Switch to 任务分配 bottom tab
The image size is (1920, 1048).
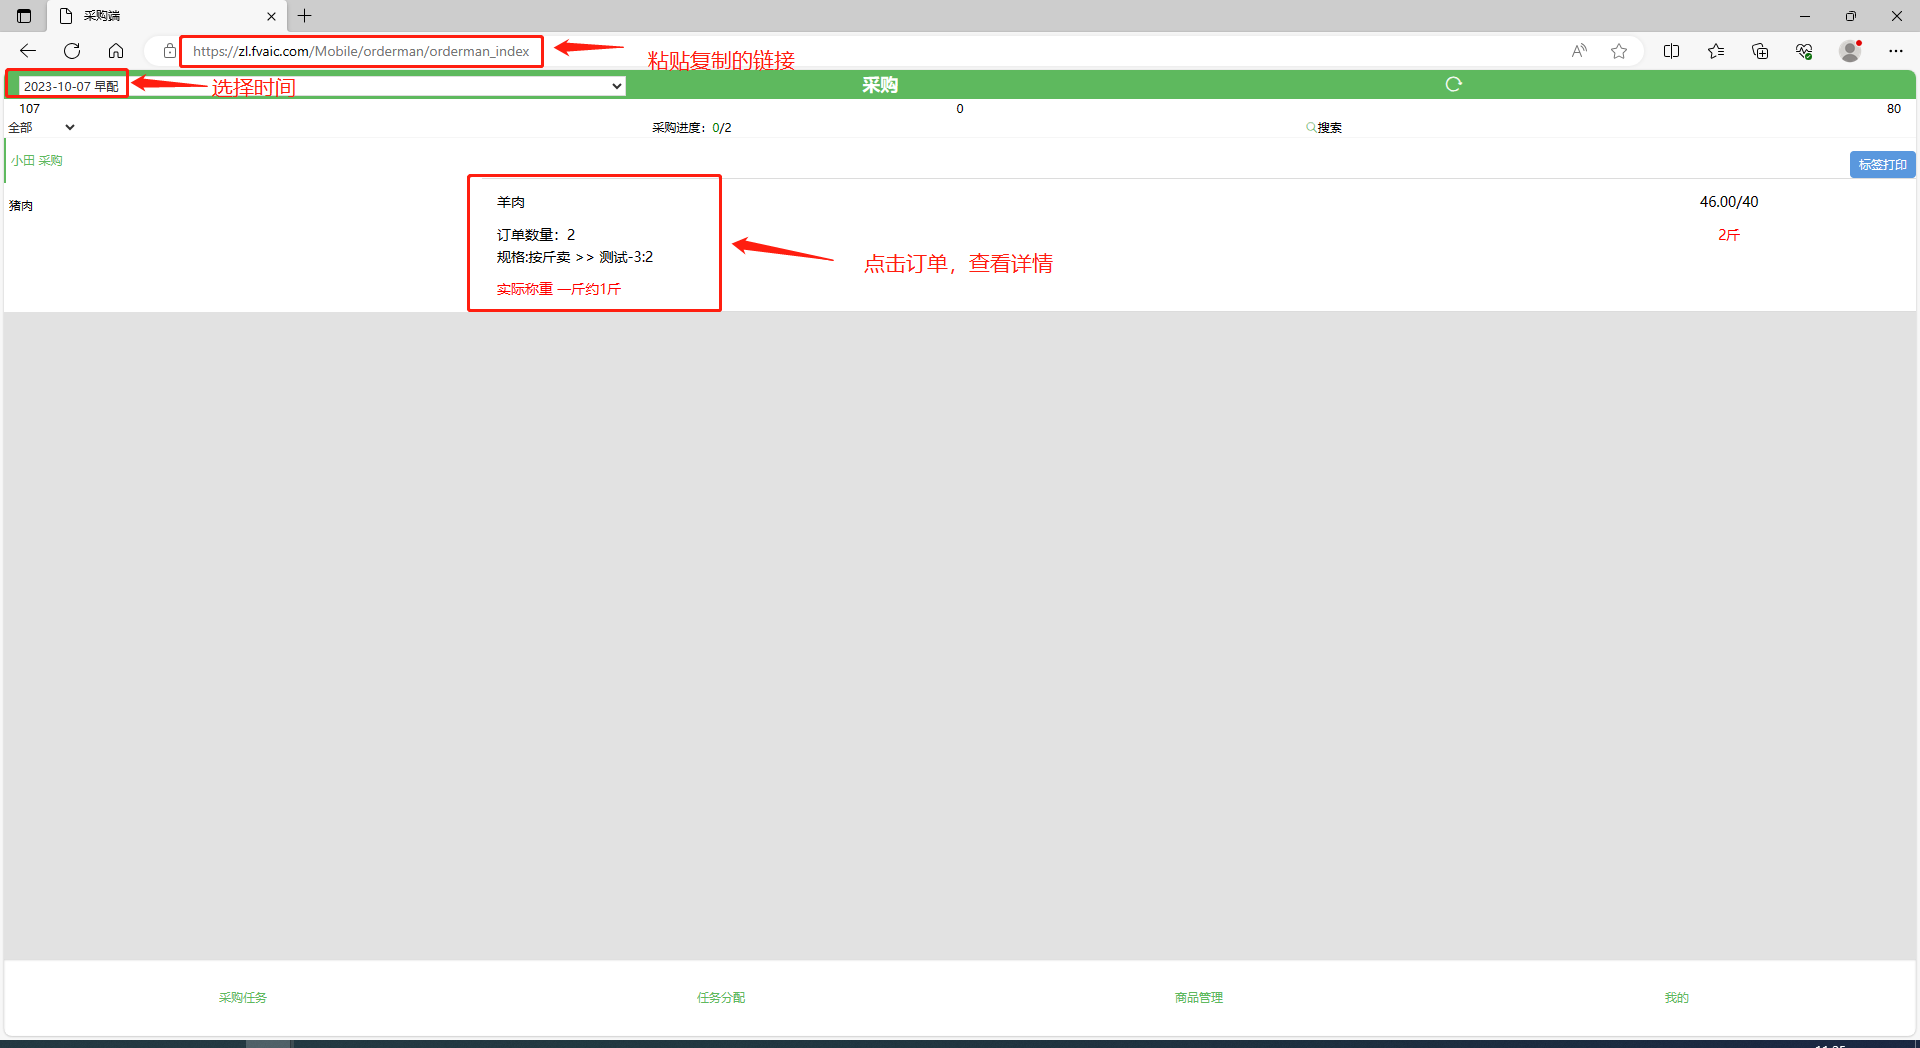(721, 997)
